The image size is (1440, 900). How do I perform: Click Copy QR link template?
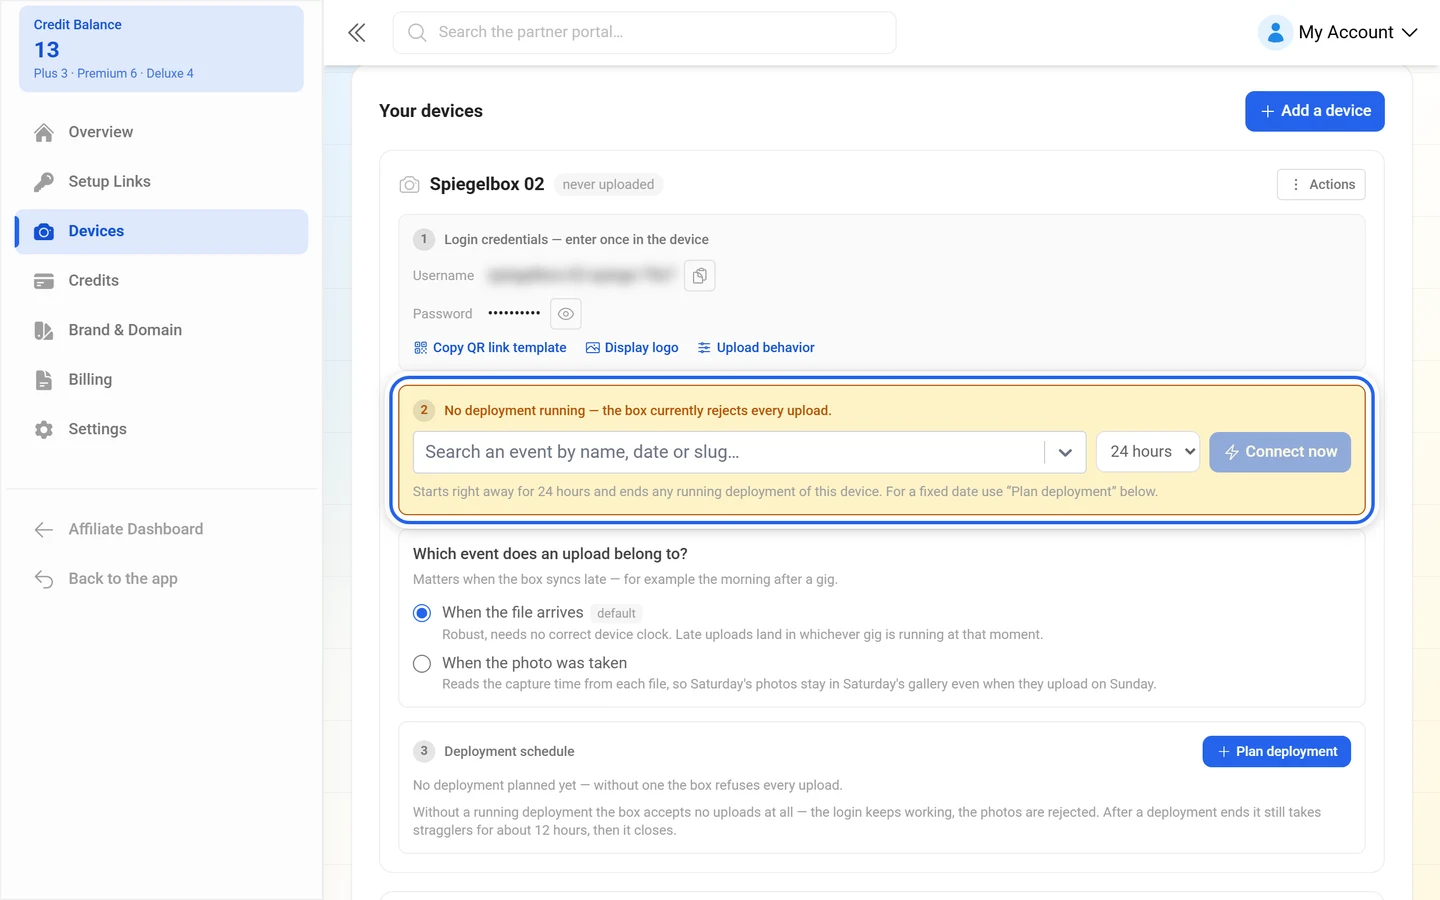click(490, 348)
